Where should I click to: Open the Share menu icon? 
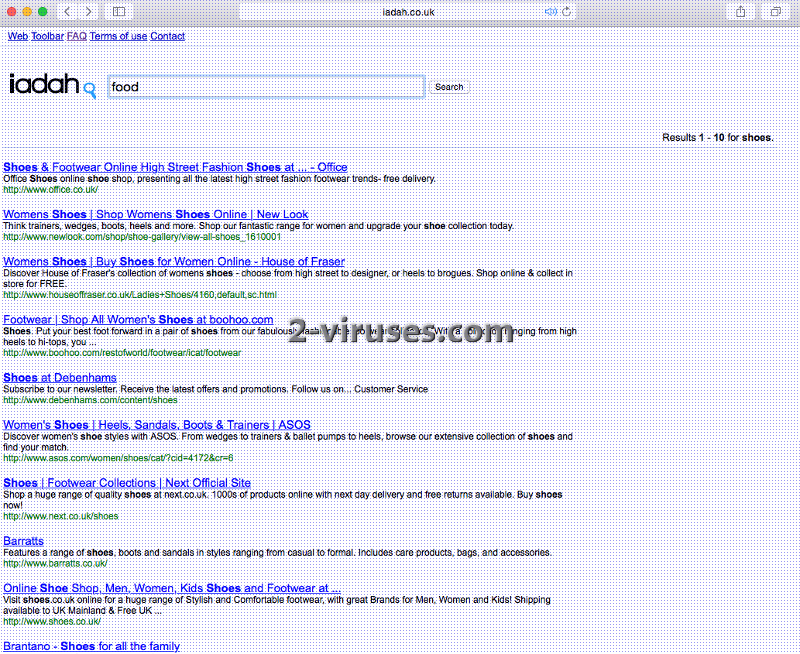[x=741, y=12]
